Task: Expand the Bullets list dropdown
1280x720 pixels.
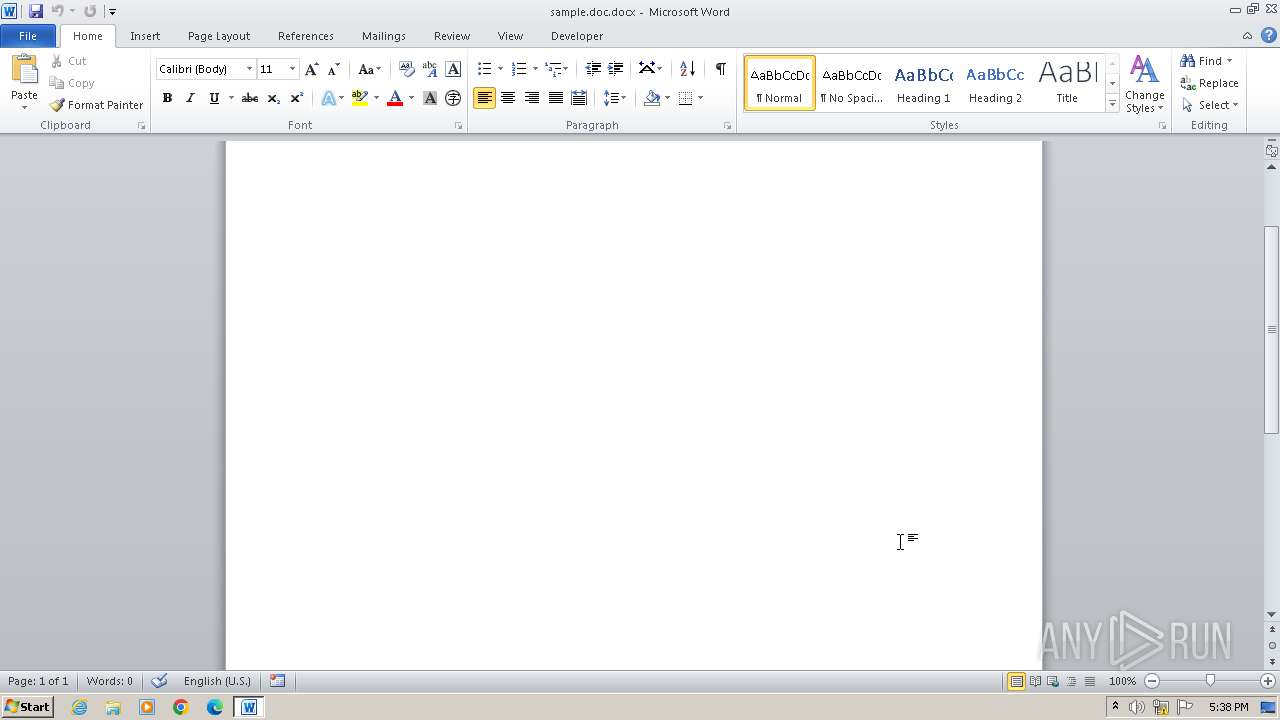Action: pos(500,69)
